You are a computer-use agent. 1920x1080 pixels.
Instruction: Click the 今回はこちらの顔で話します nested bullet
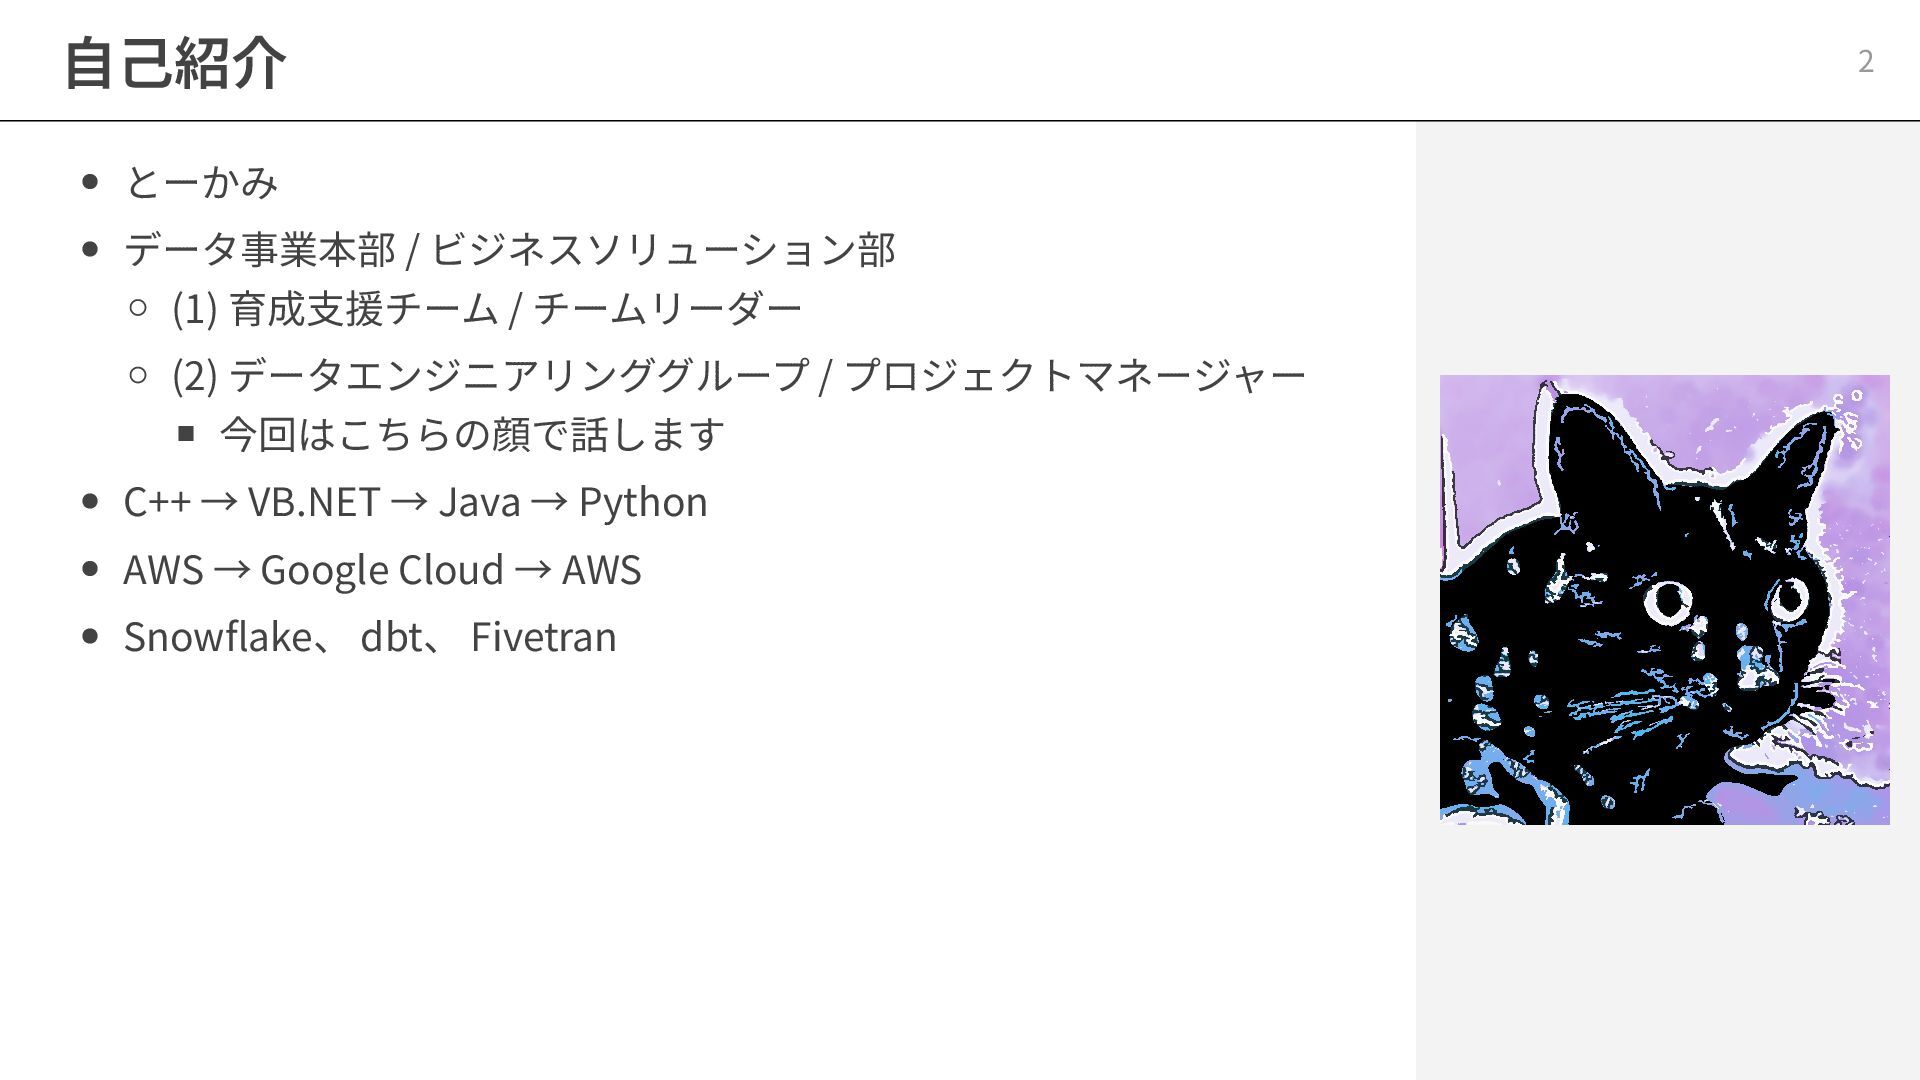tap(472, 434)
